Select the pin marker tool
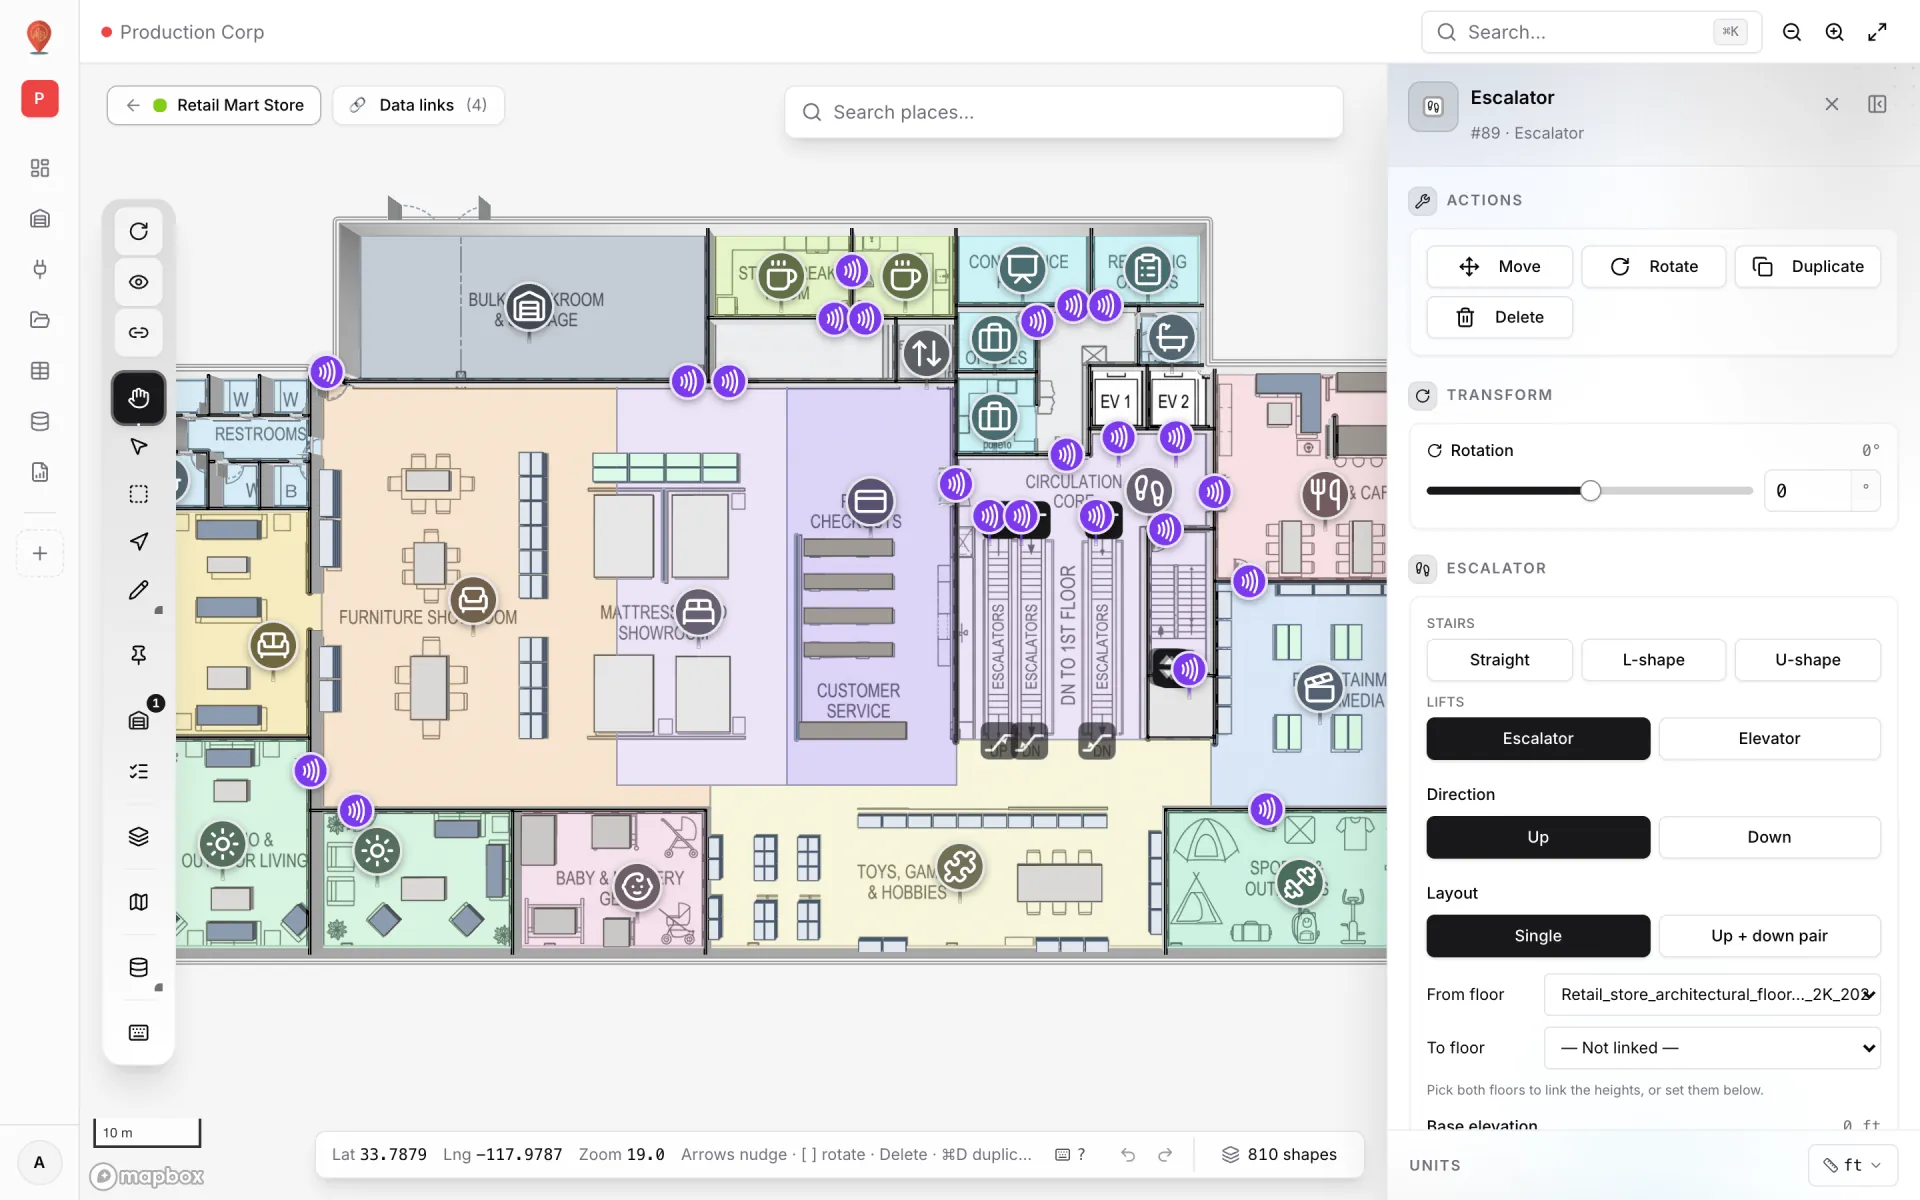The image size is (1920, 1200). click(139, 655)
